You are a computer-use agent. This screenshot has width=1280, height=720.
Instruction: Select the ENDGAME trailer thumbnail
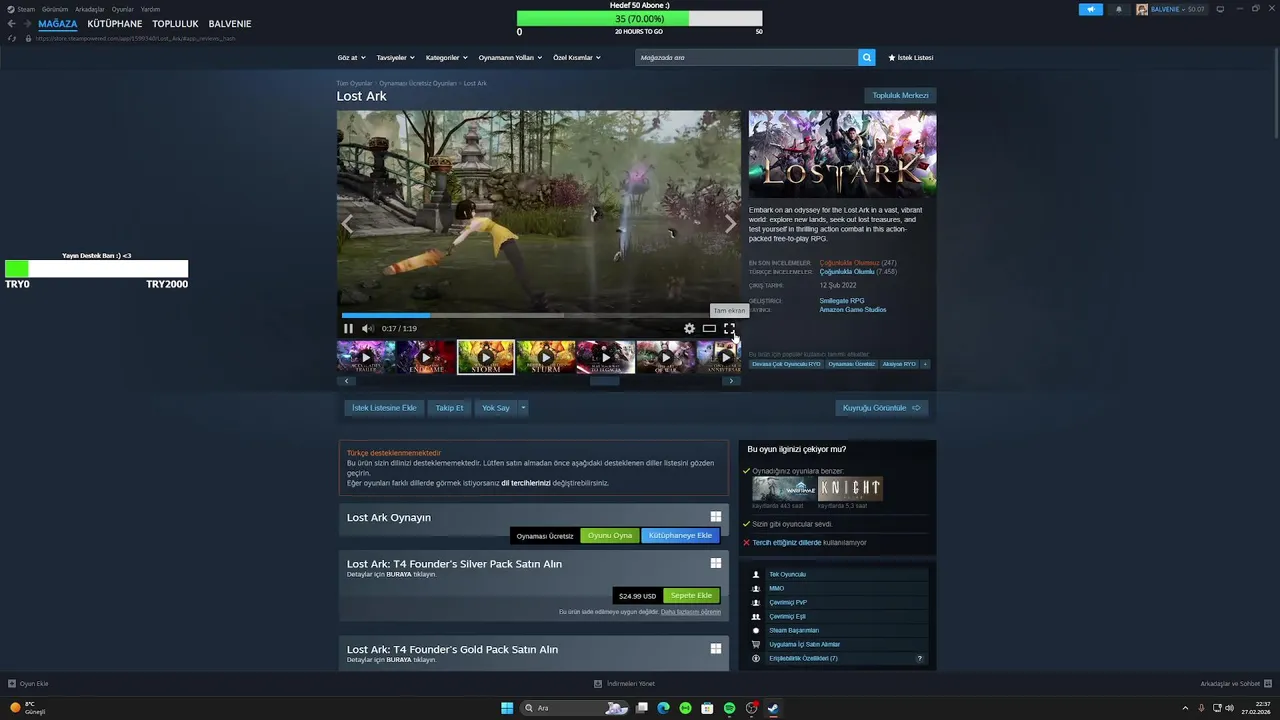point(426,357)
